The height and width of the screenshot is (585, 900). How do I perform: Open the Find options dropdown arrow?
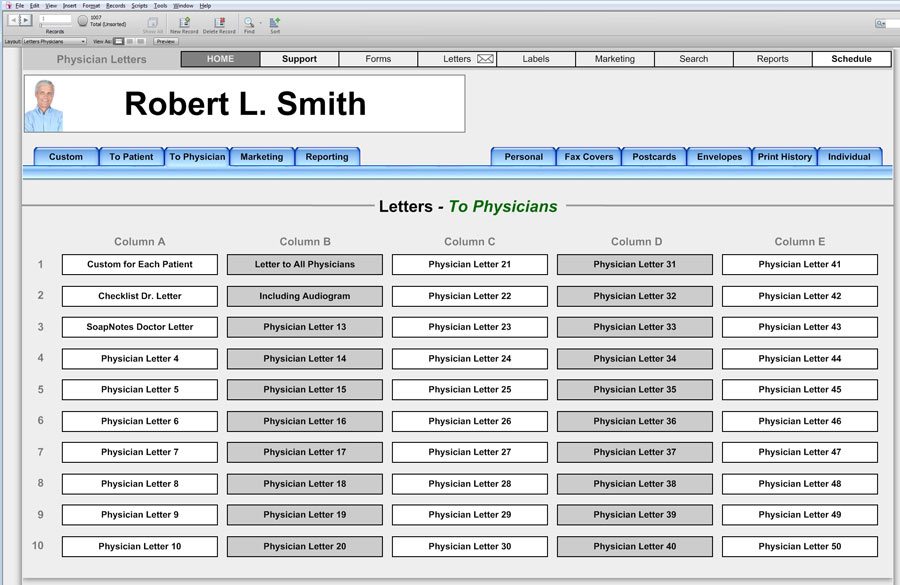coord(260,23)
